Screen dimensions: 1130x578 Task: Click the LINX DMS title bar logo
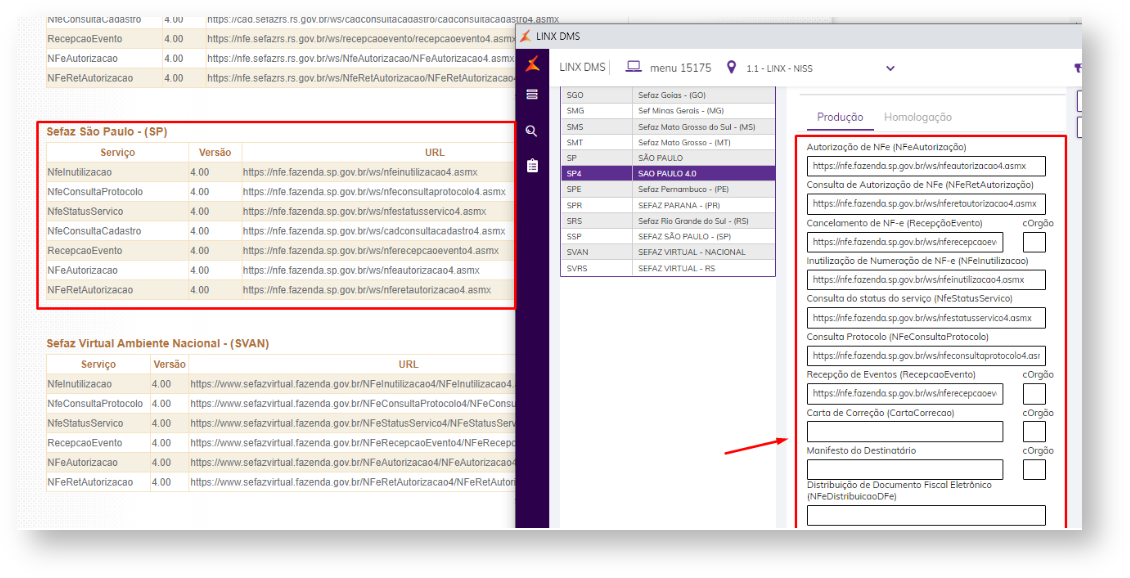[x=525, y=36]
